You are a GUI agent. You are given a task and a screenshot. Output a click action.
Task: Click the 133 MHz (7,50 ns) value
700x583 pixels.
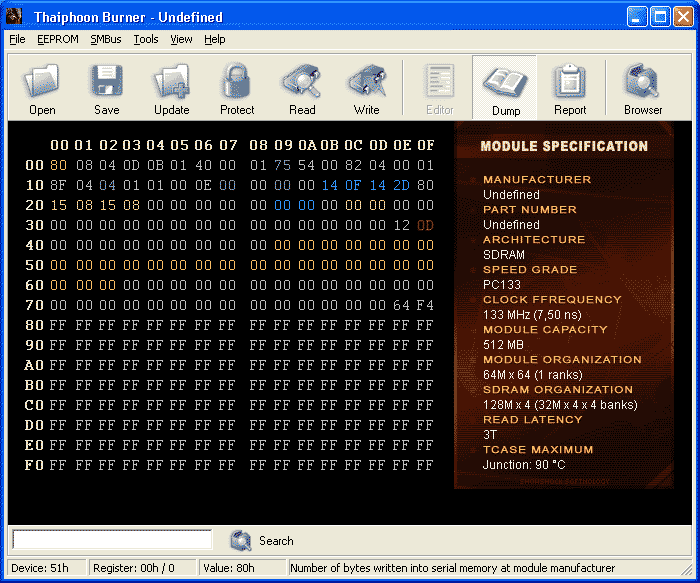coord(532,315)
